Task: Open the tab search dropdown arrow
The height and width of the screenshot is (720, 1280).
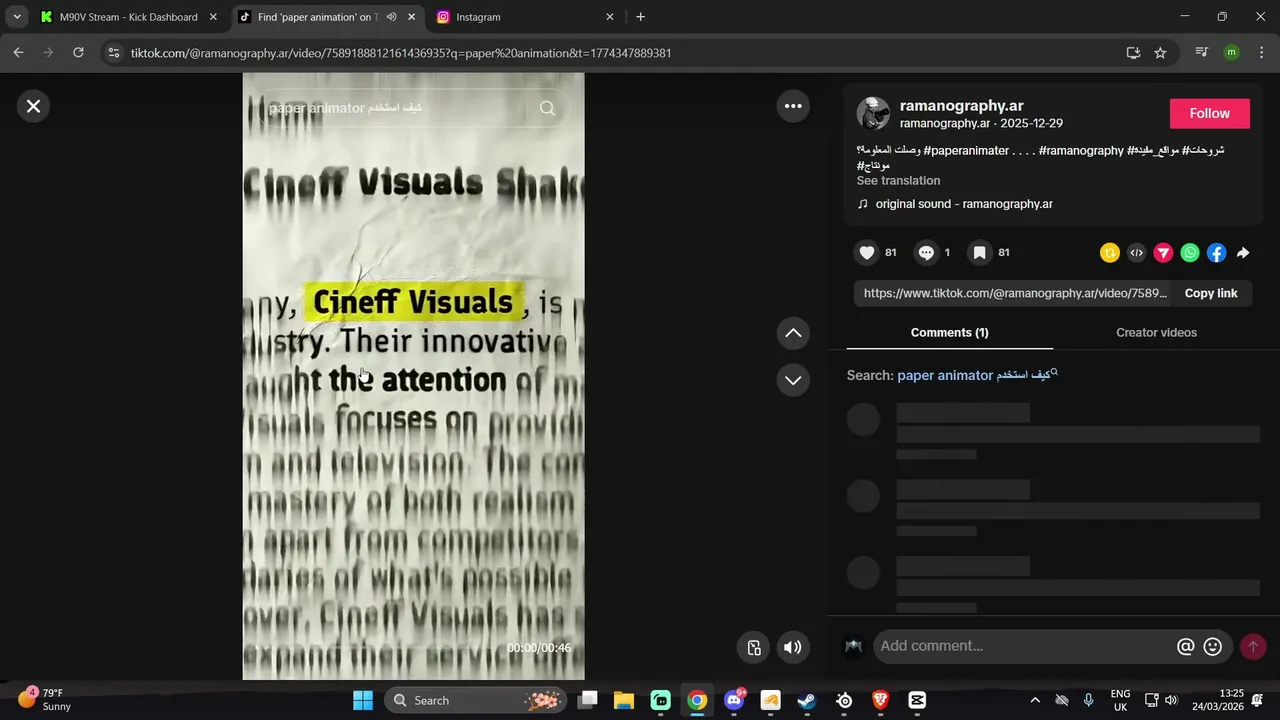Action: click(x=17, y=17)
